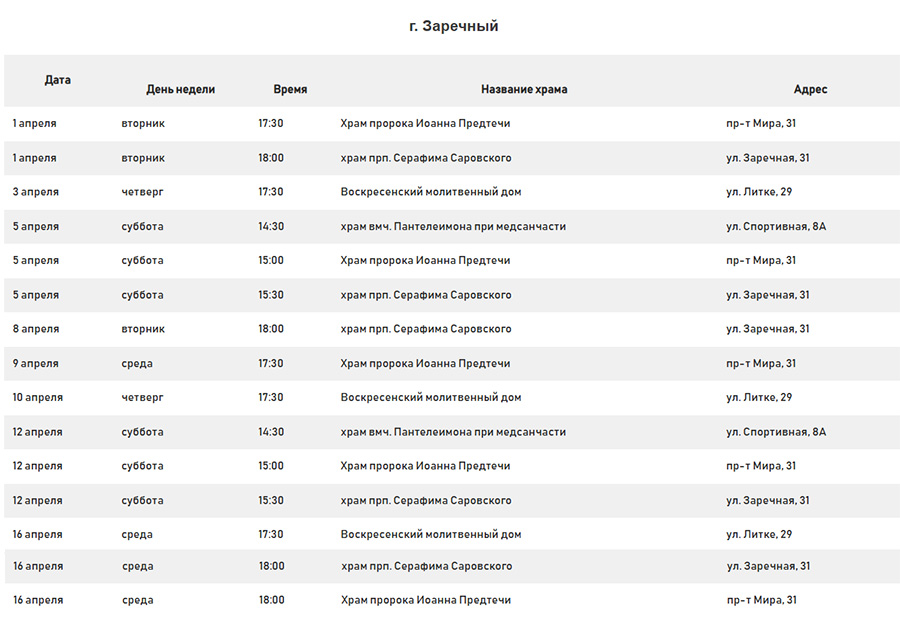The height and width of the screenshot is (618, 900).
Task: Click Пантелеимона temple name in the 12 апреля row
Action: click(453, 432)
